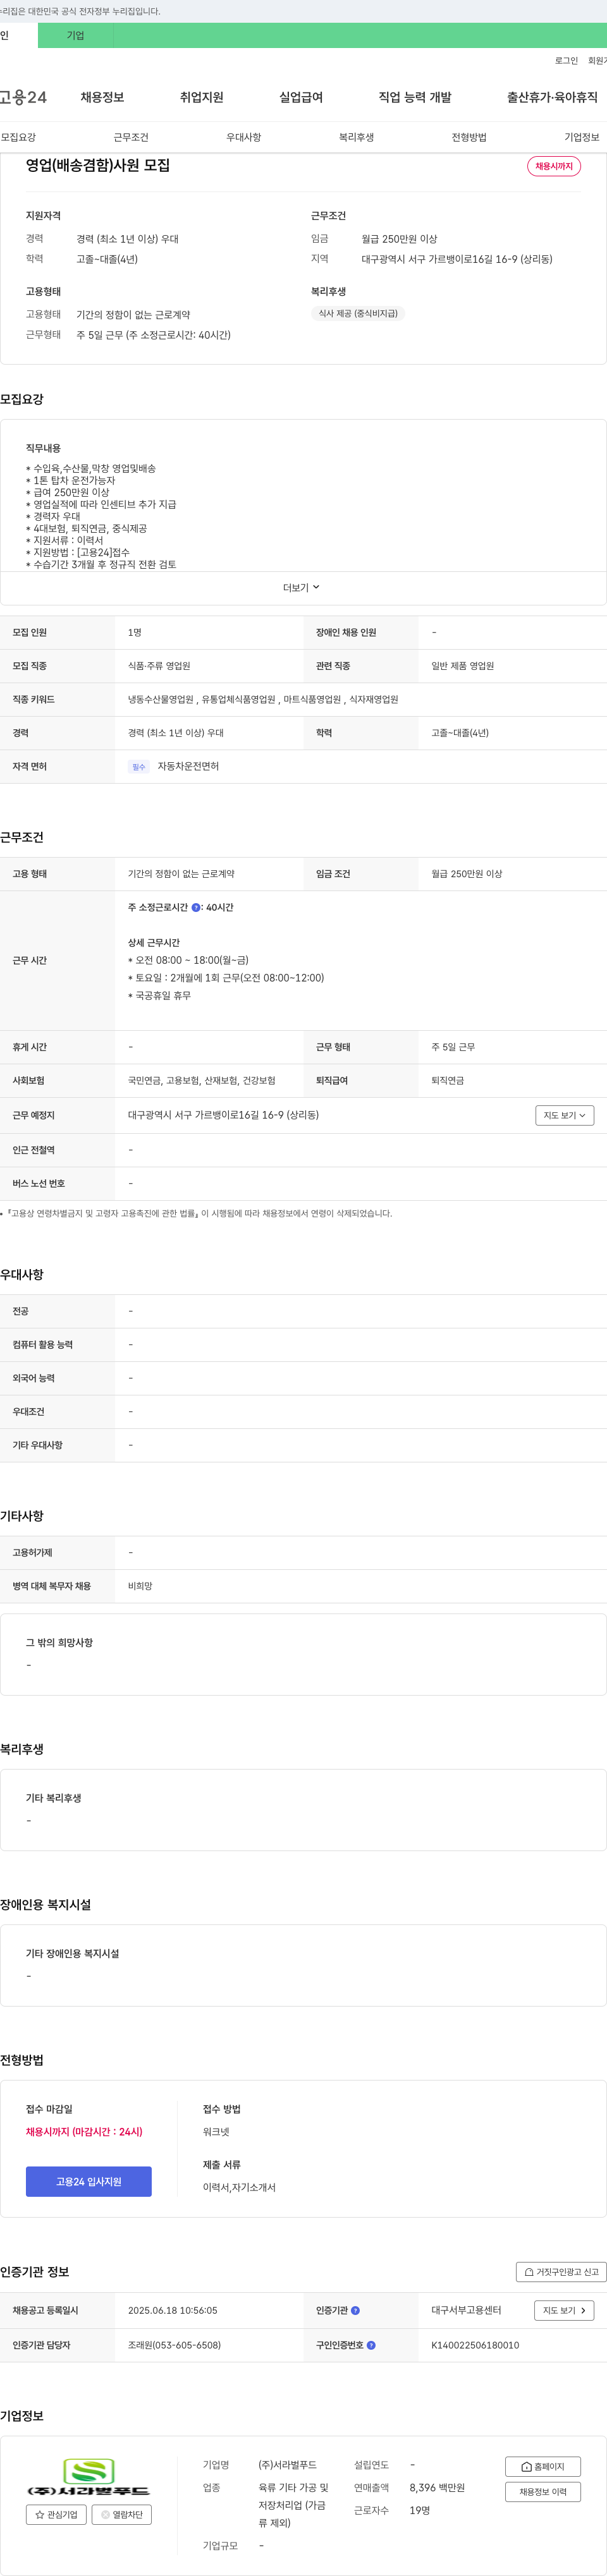The image size is (607, 2576).
Task: Add the company via 관심기업 star button
Action: pos(56,2514)
